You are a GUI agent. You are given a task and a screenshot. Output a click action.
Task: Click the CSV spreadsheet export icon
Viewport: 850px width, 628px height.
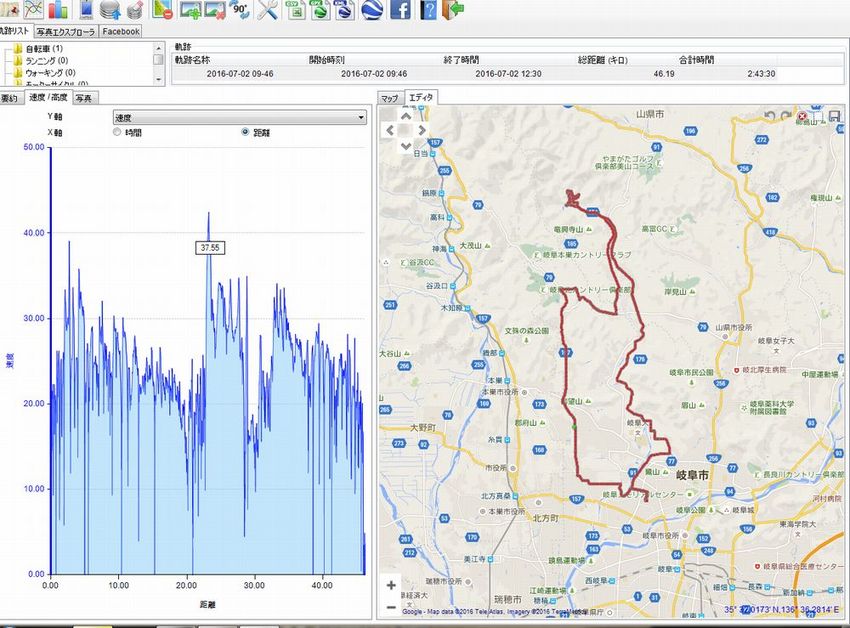click(x=295, y=9)
